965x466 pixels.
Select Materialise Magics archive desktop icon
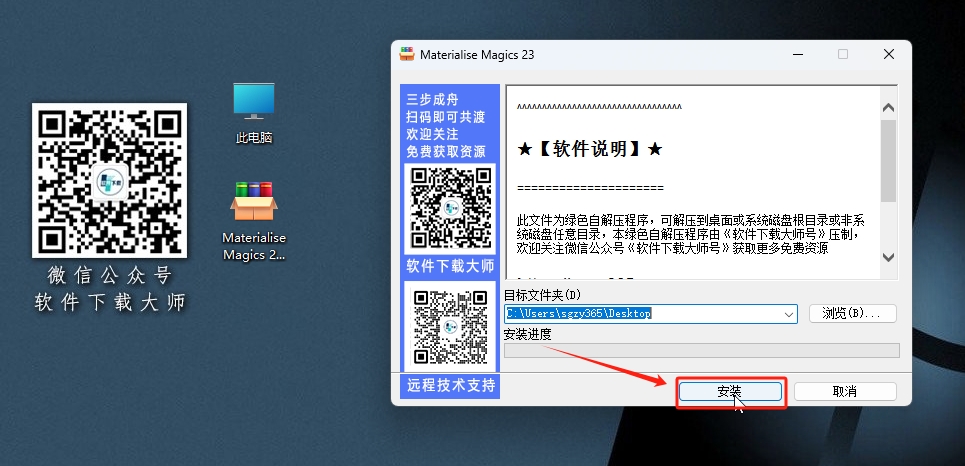tap(254, 221)
